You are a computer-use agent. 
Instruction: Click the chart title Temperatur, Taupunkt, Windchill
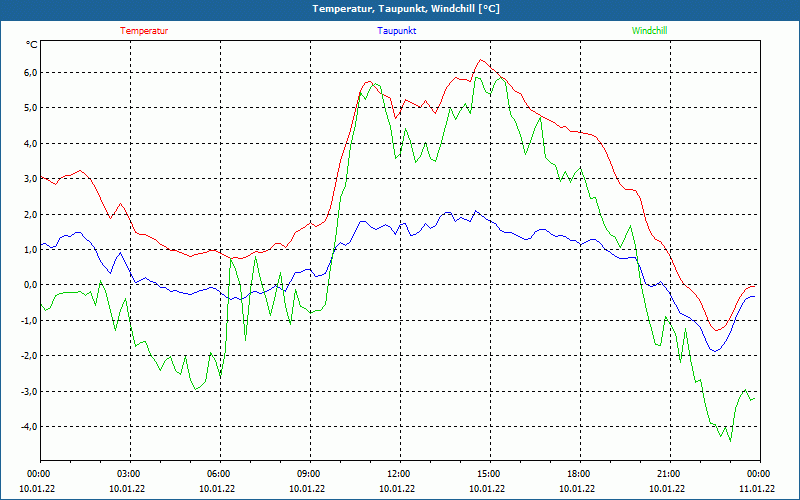pos(406,9)
